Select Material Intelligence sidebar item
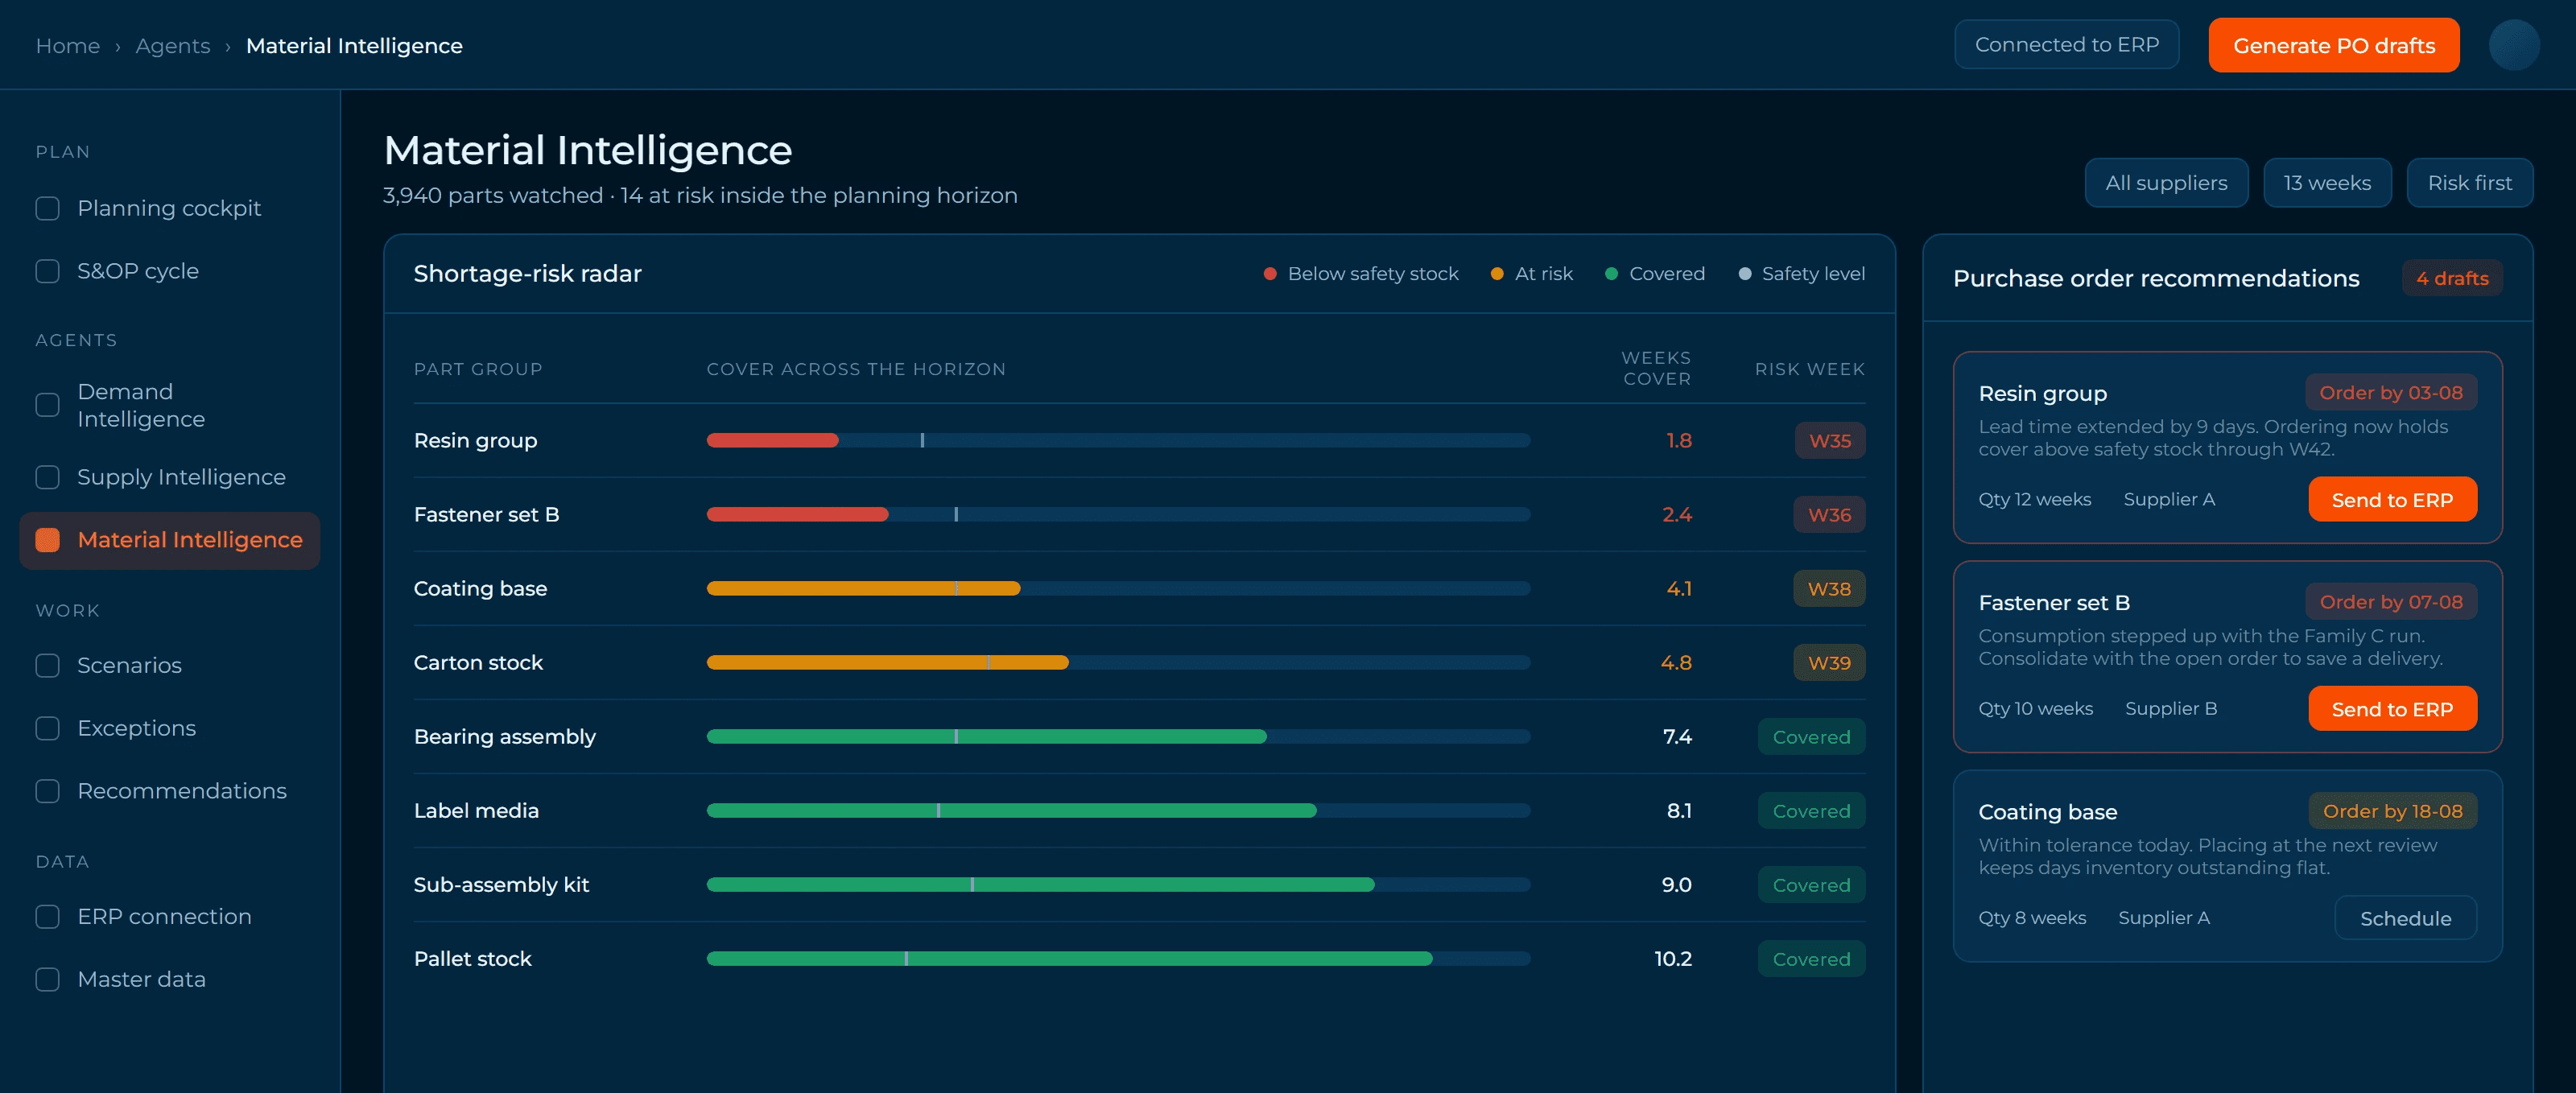The image size is (2576, 1093). (169, 540)
